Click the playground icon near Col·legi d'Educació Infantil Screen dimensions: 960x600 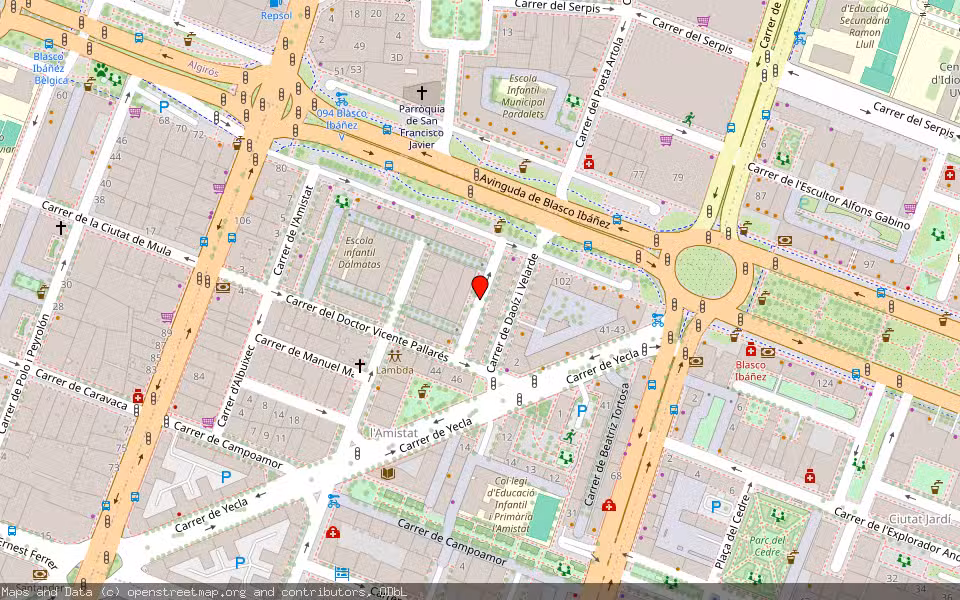pyautogui.click(x=565, y=456)
